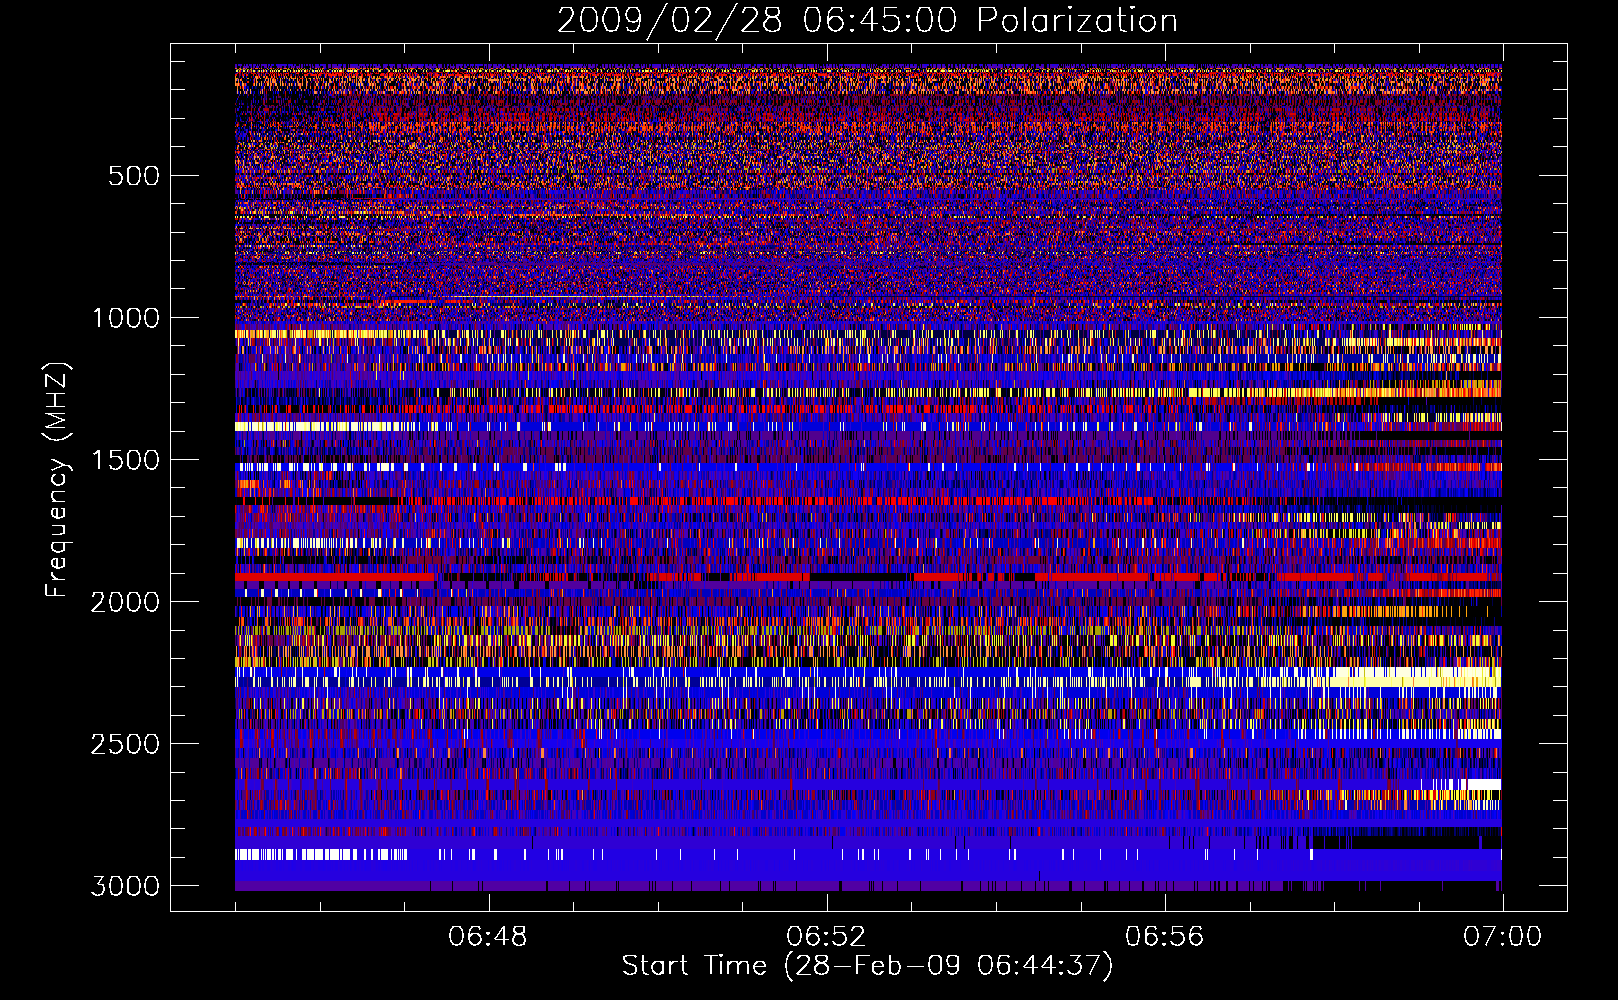The image size is (1618, 1000).
Task: Select the 1500 frequency tick label
Action: point(125,460)
